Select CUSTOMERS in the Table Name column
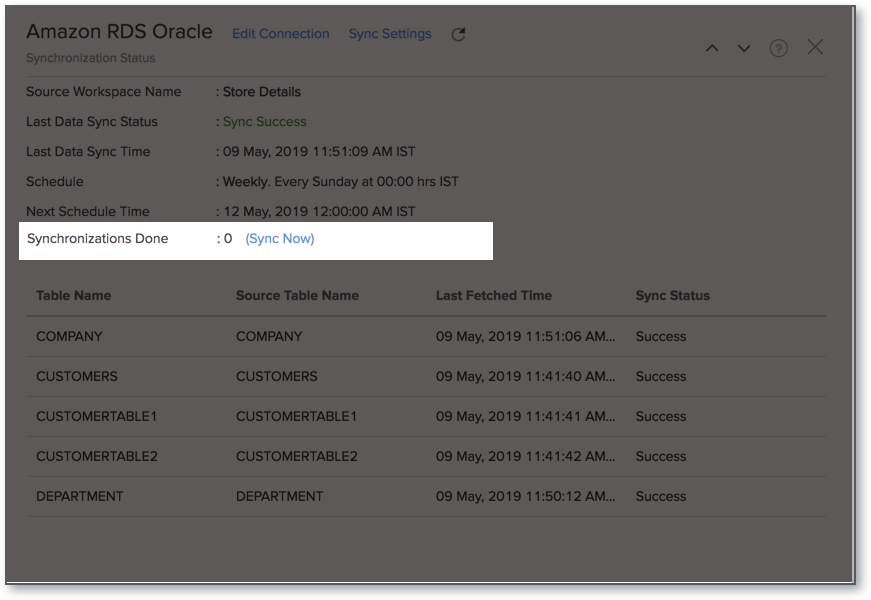Screen dimensions: 871x600 click(77, 377)
